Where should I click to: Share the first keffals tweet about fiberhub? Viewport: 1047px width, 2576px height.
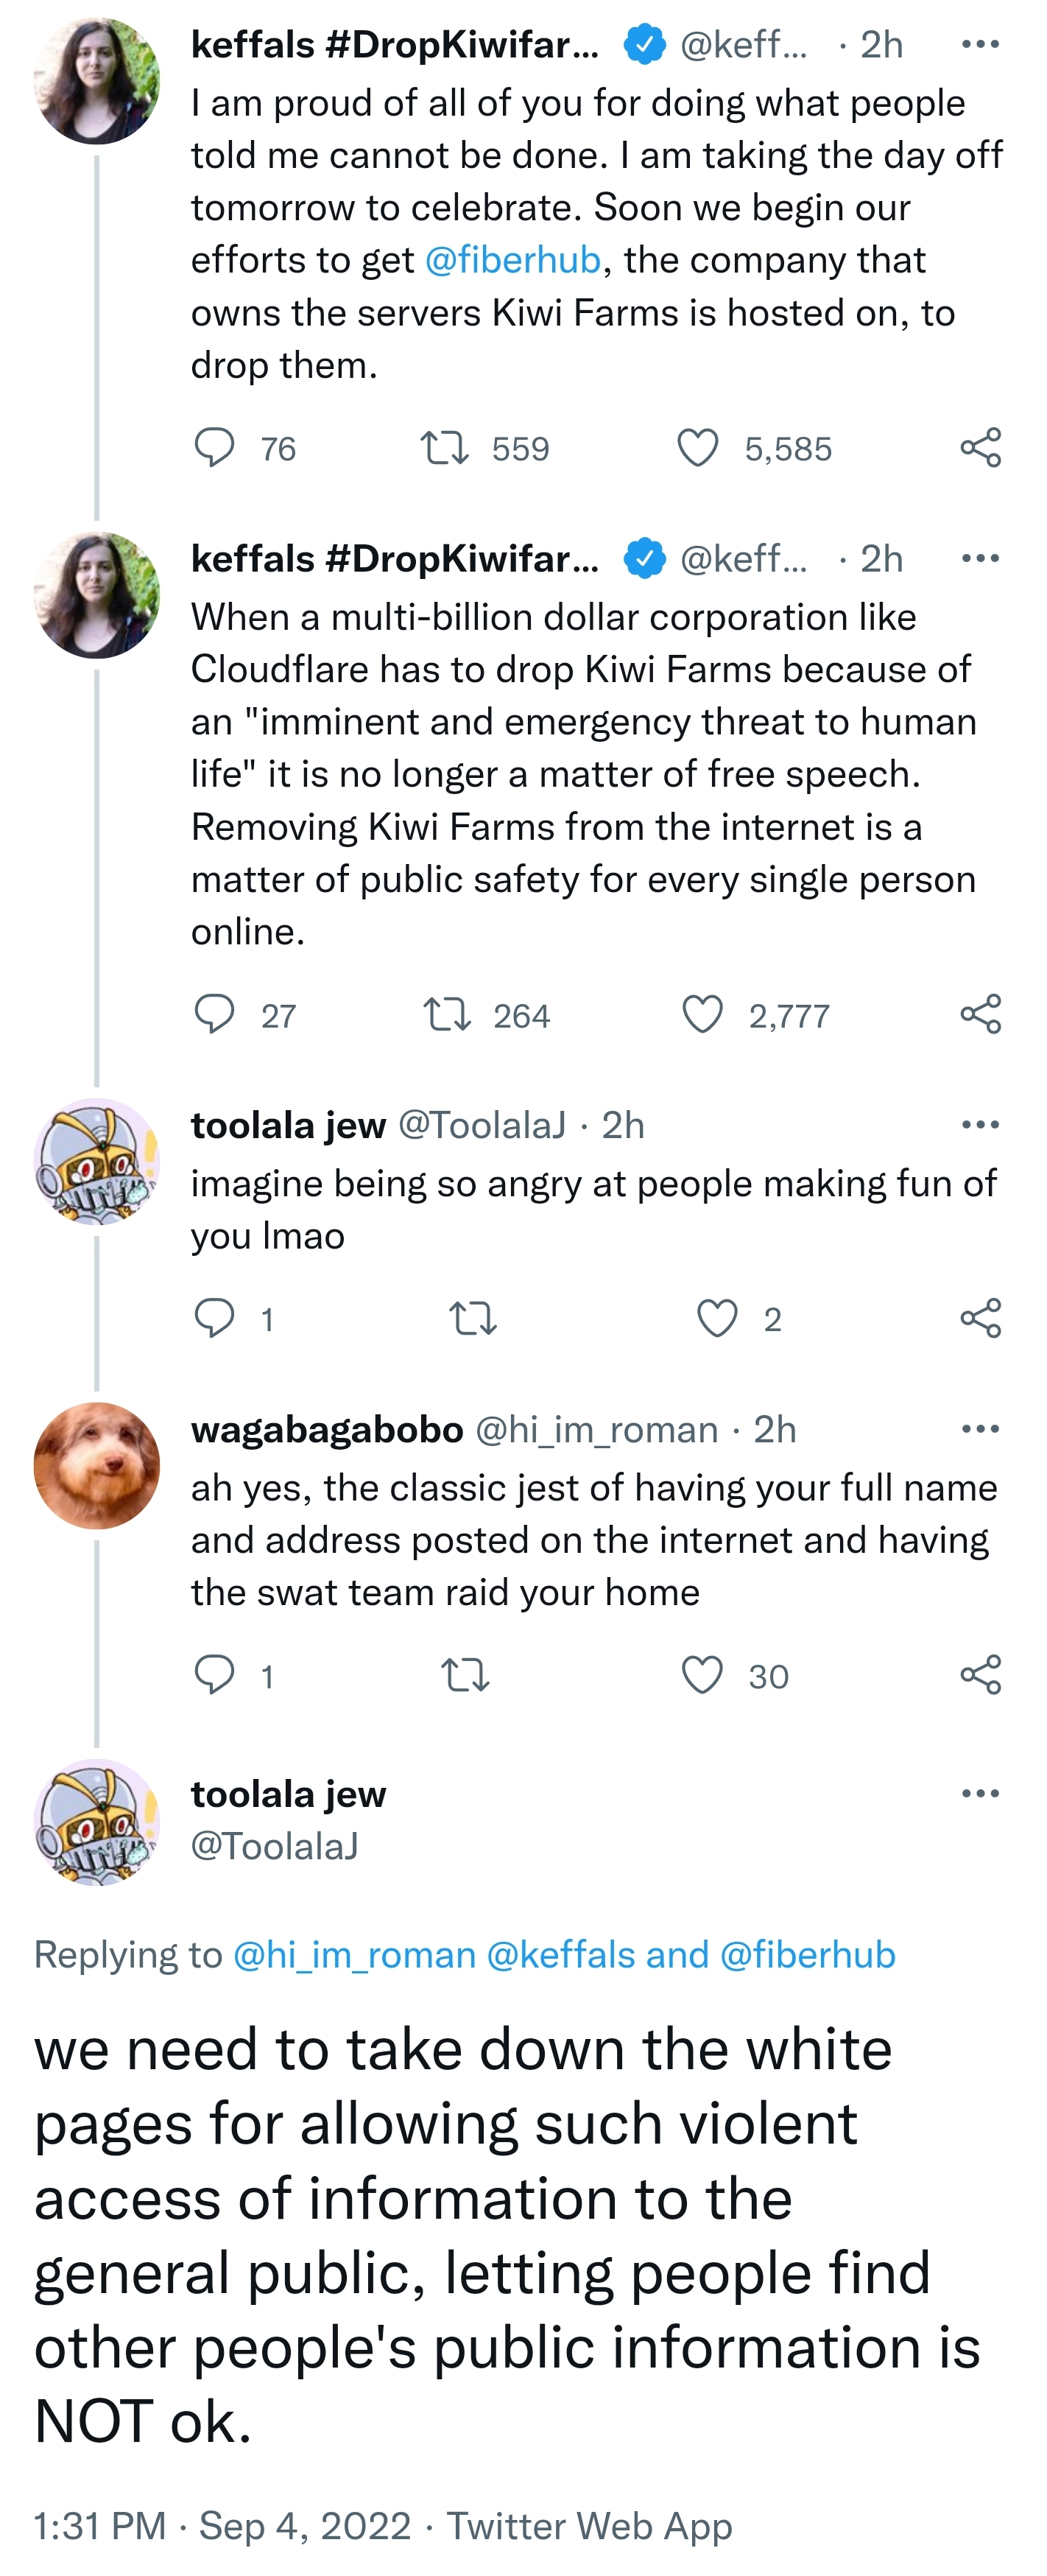coord(980,447)
